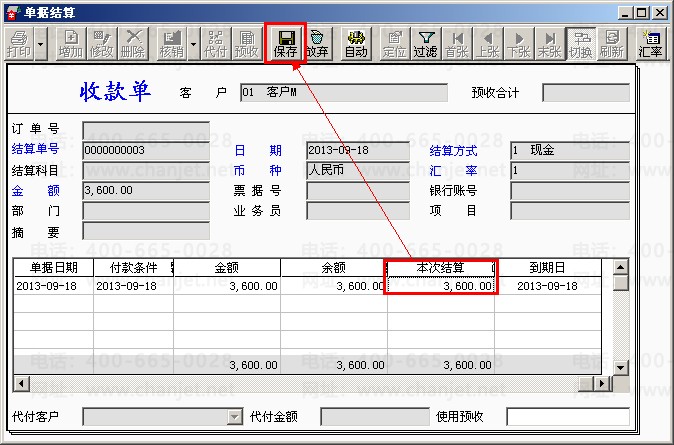This screenshot has width=674, height=445.
Task: Click the 代付金额 input field
Action: tap(375, 417)
